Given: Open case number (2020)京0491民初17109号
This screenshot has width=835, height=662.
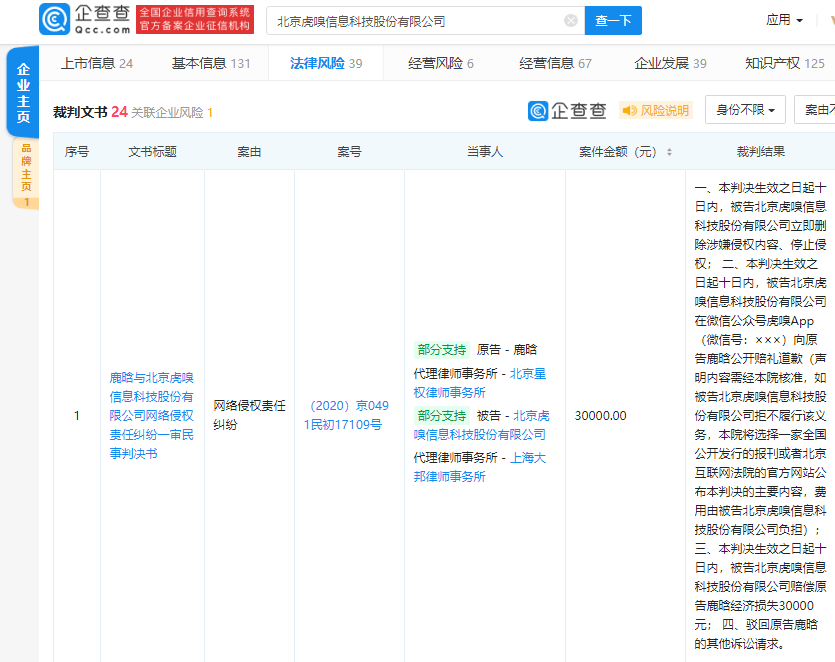Looking at the screenshot, I should click(x=346, y=415).
